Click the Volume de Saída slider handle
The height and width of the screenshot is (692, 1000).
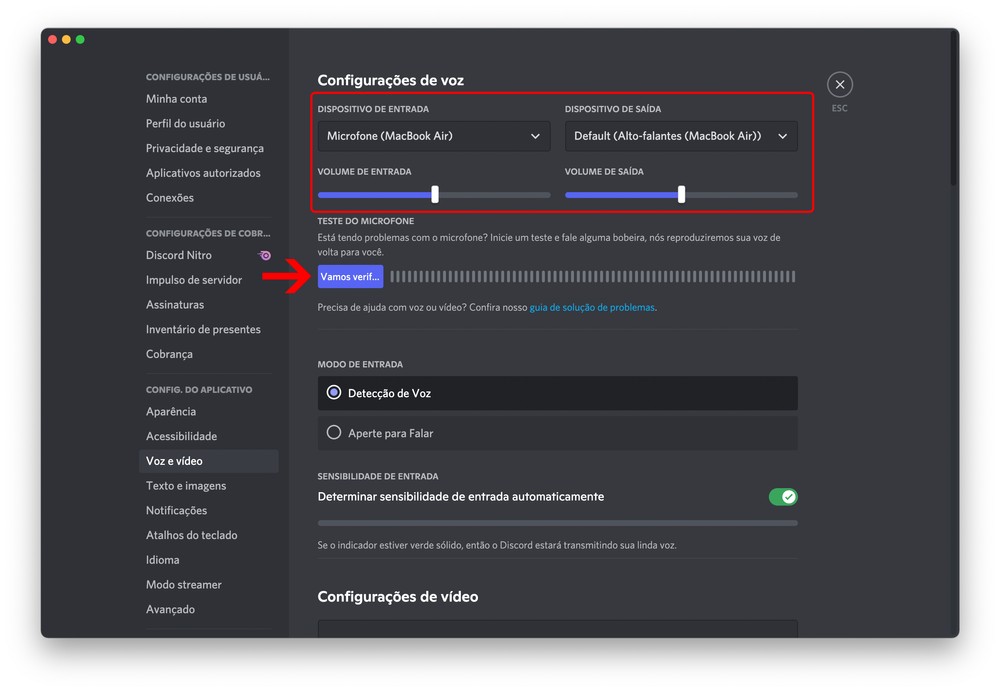(x=682, y=195)
